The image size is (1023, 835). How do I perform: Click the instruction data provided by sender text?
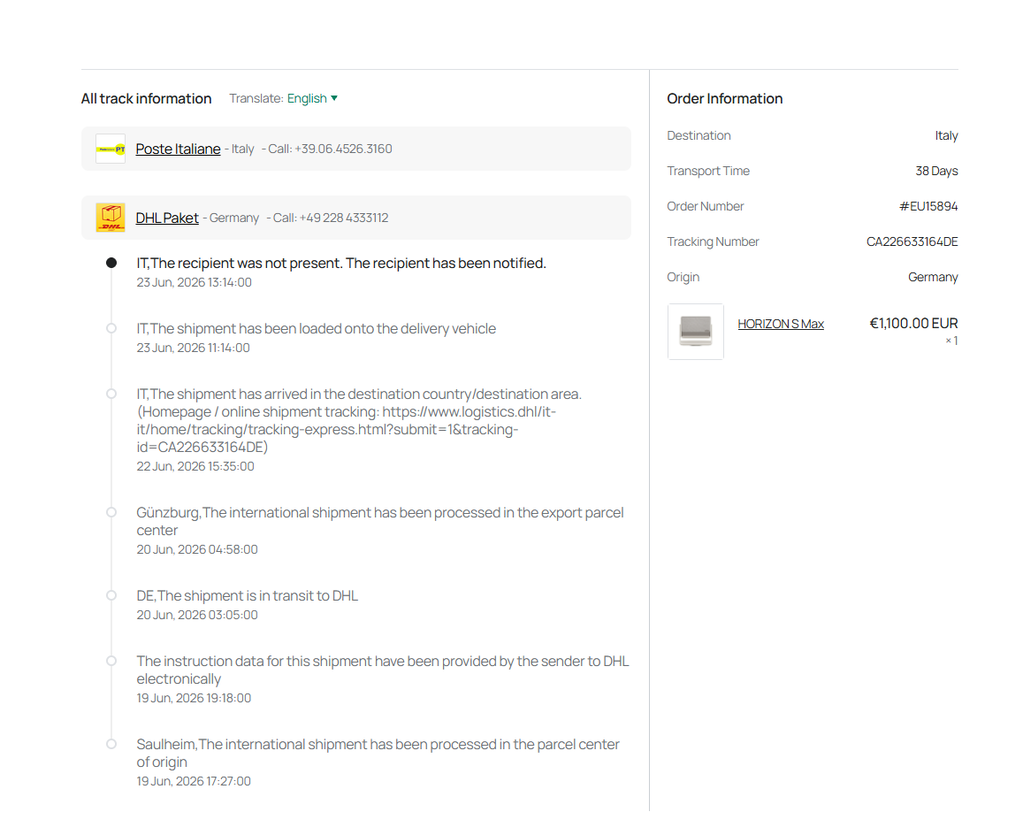pyautogui.click(x=382, y=670)
